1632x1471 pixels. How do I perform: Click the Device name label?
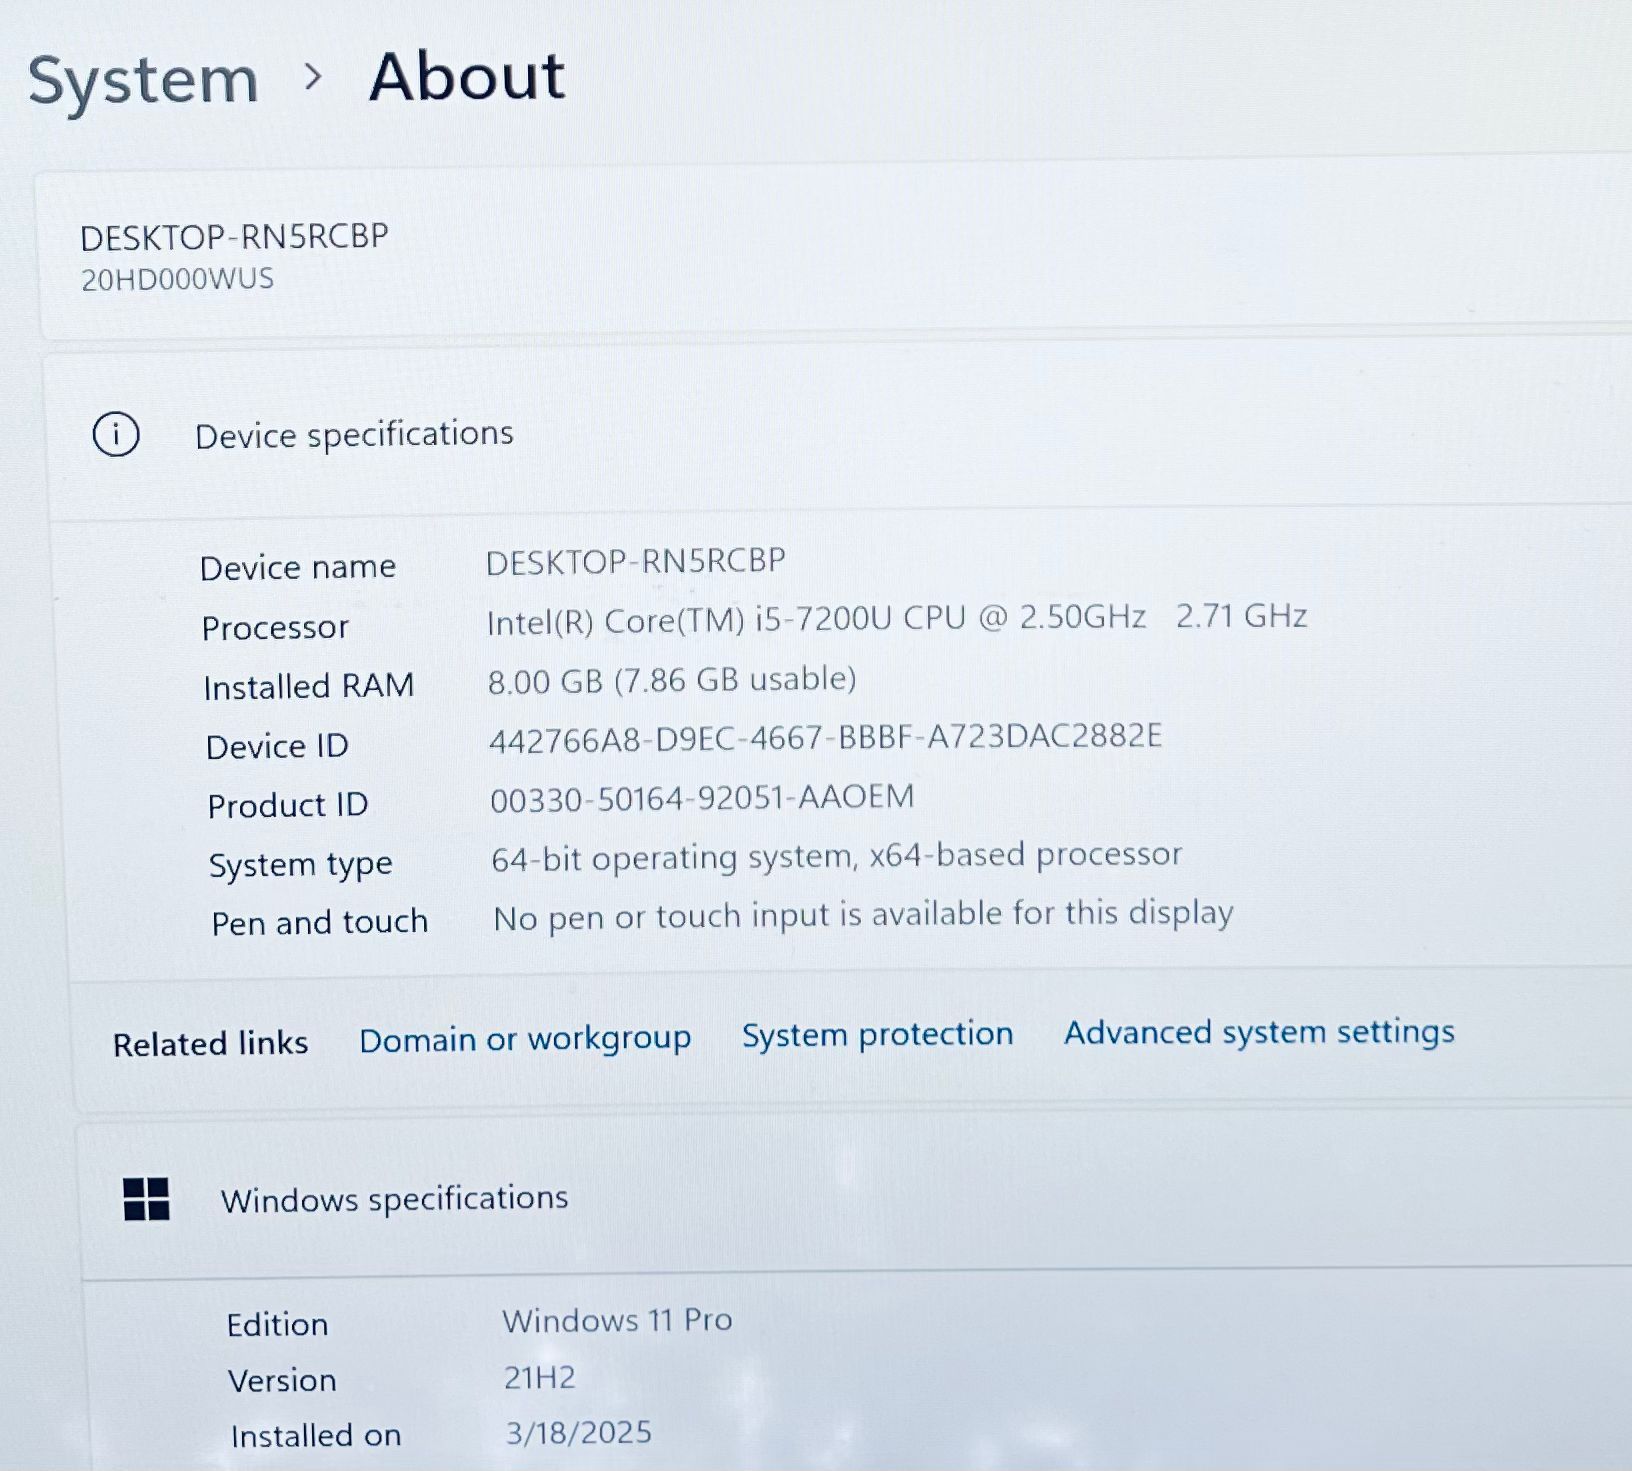coord(298,567)
